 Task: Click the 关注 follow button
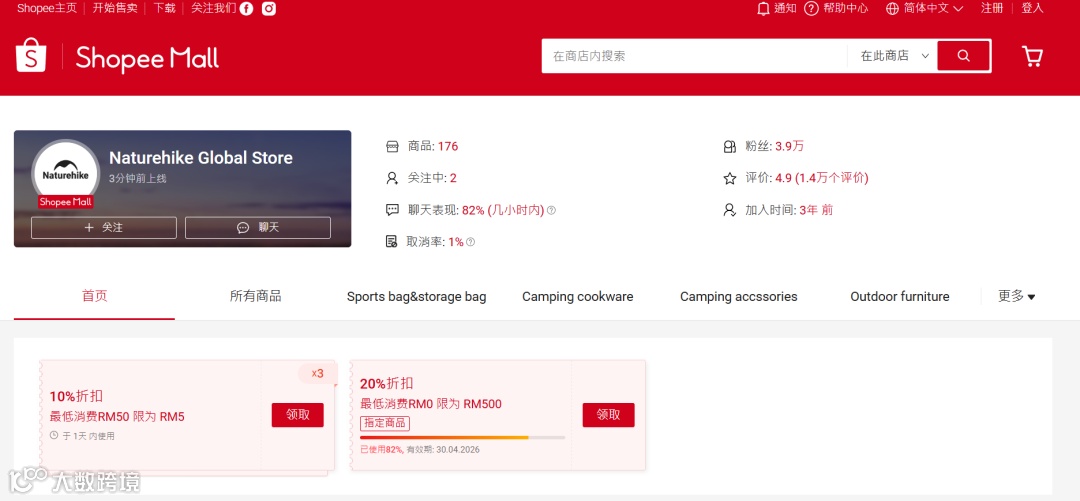click(x=103, y=227)
